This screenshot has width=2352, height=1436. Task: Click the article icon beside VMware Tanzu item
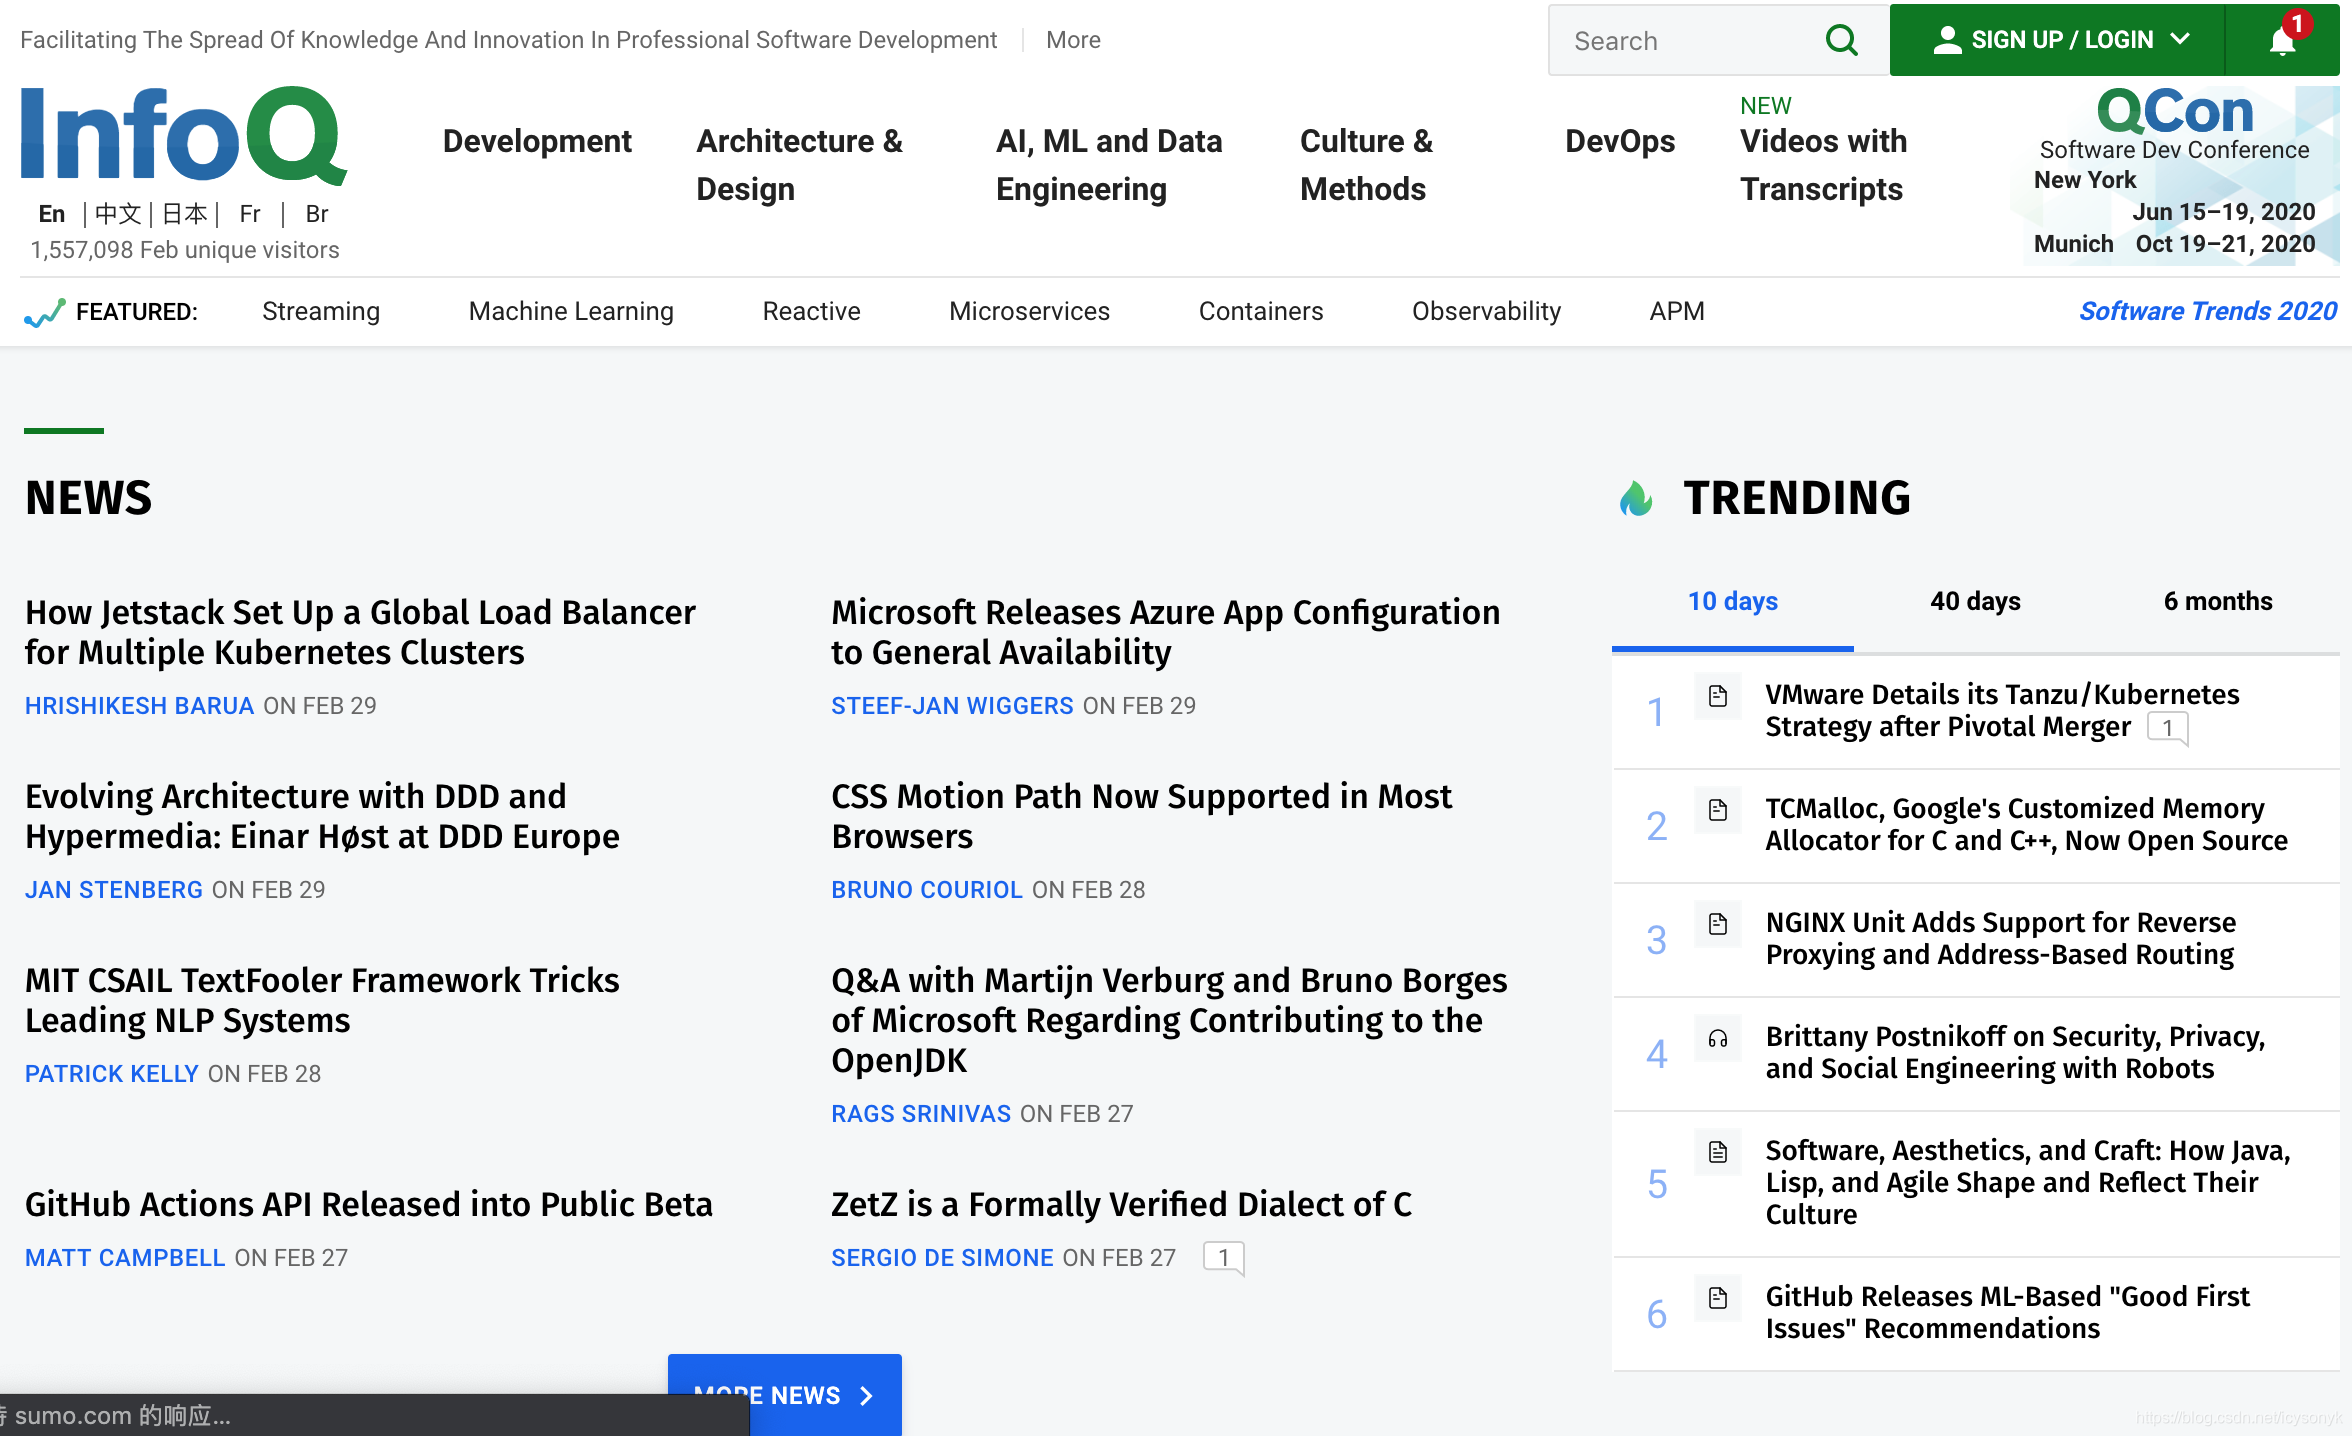1718,696
